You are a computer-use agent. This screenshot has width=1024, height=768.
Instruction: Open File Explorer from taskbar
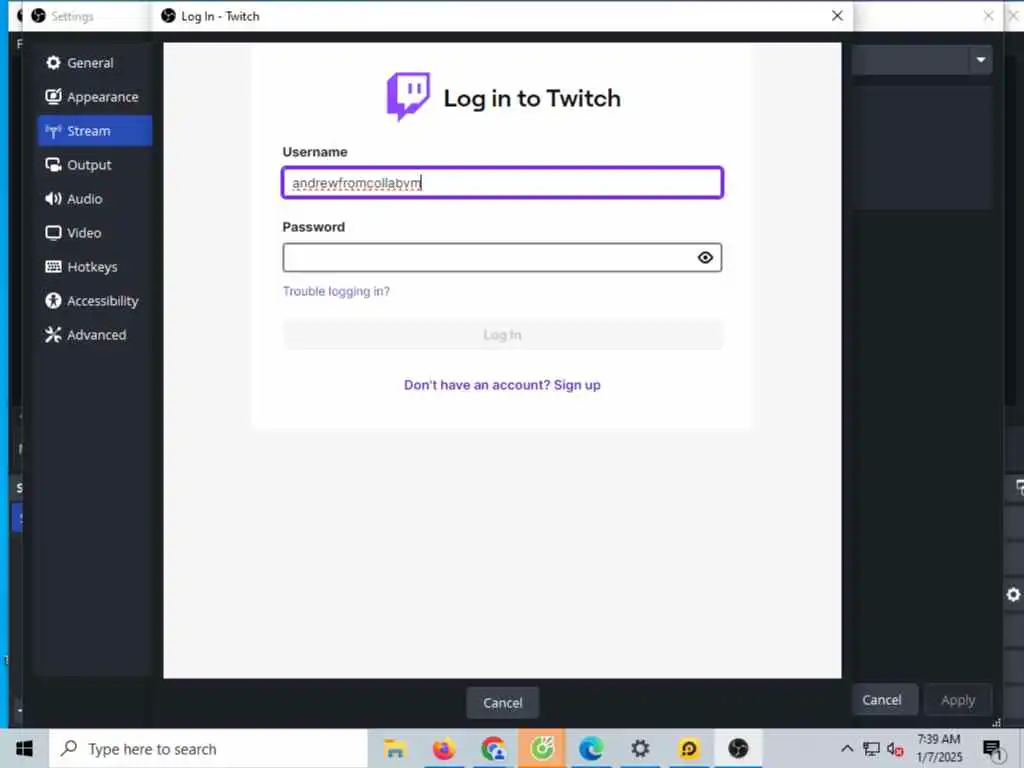pyautogui.click(x=394, y=748)
